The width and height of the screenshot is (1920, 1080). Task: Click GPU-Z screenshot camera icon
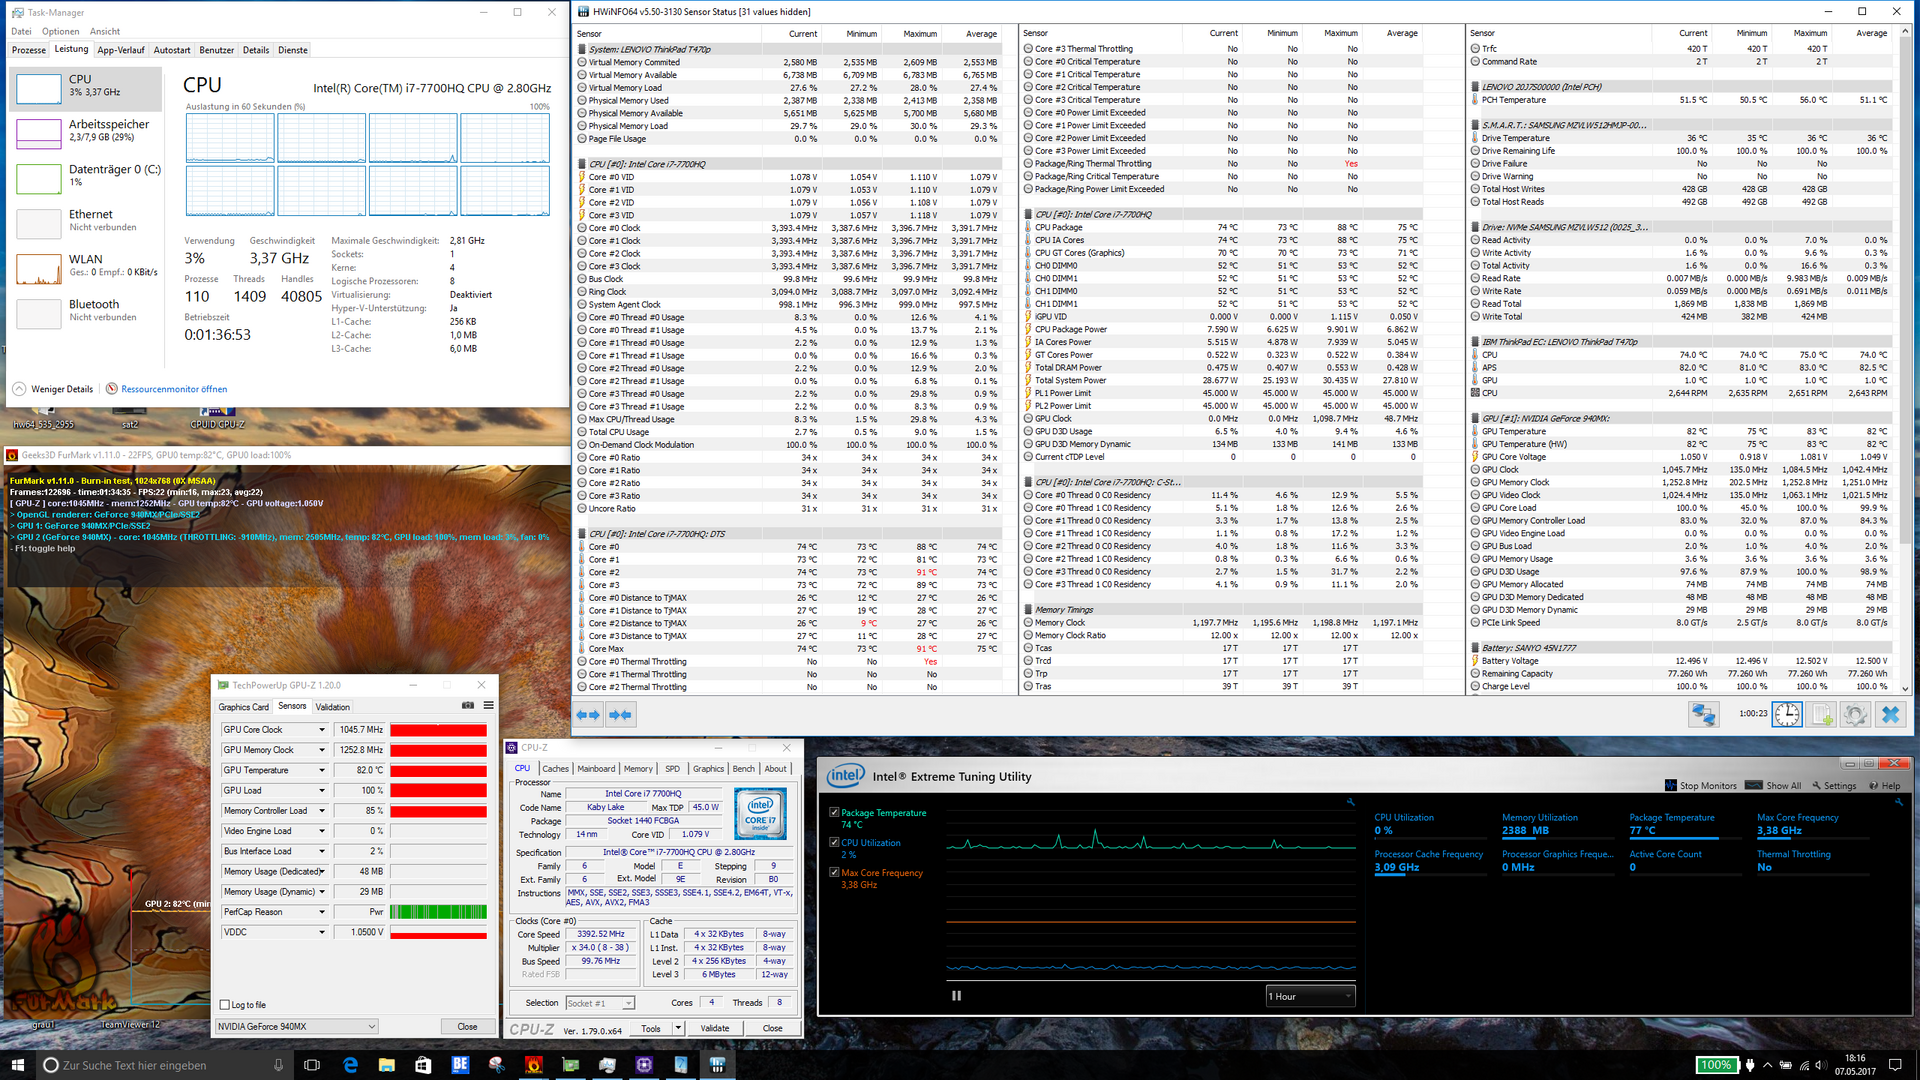(467, 706)
